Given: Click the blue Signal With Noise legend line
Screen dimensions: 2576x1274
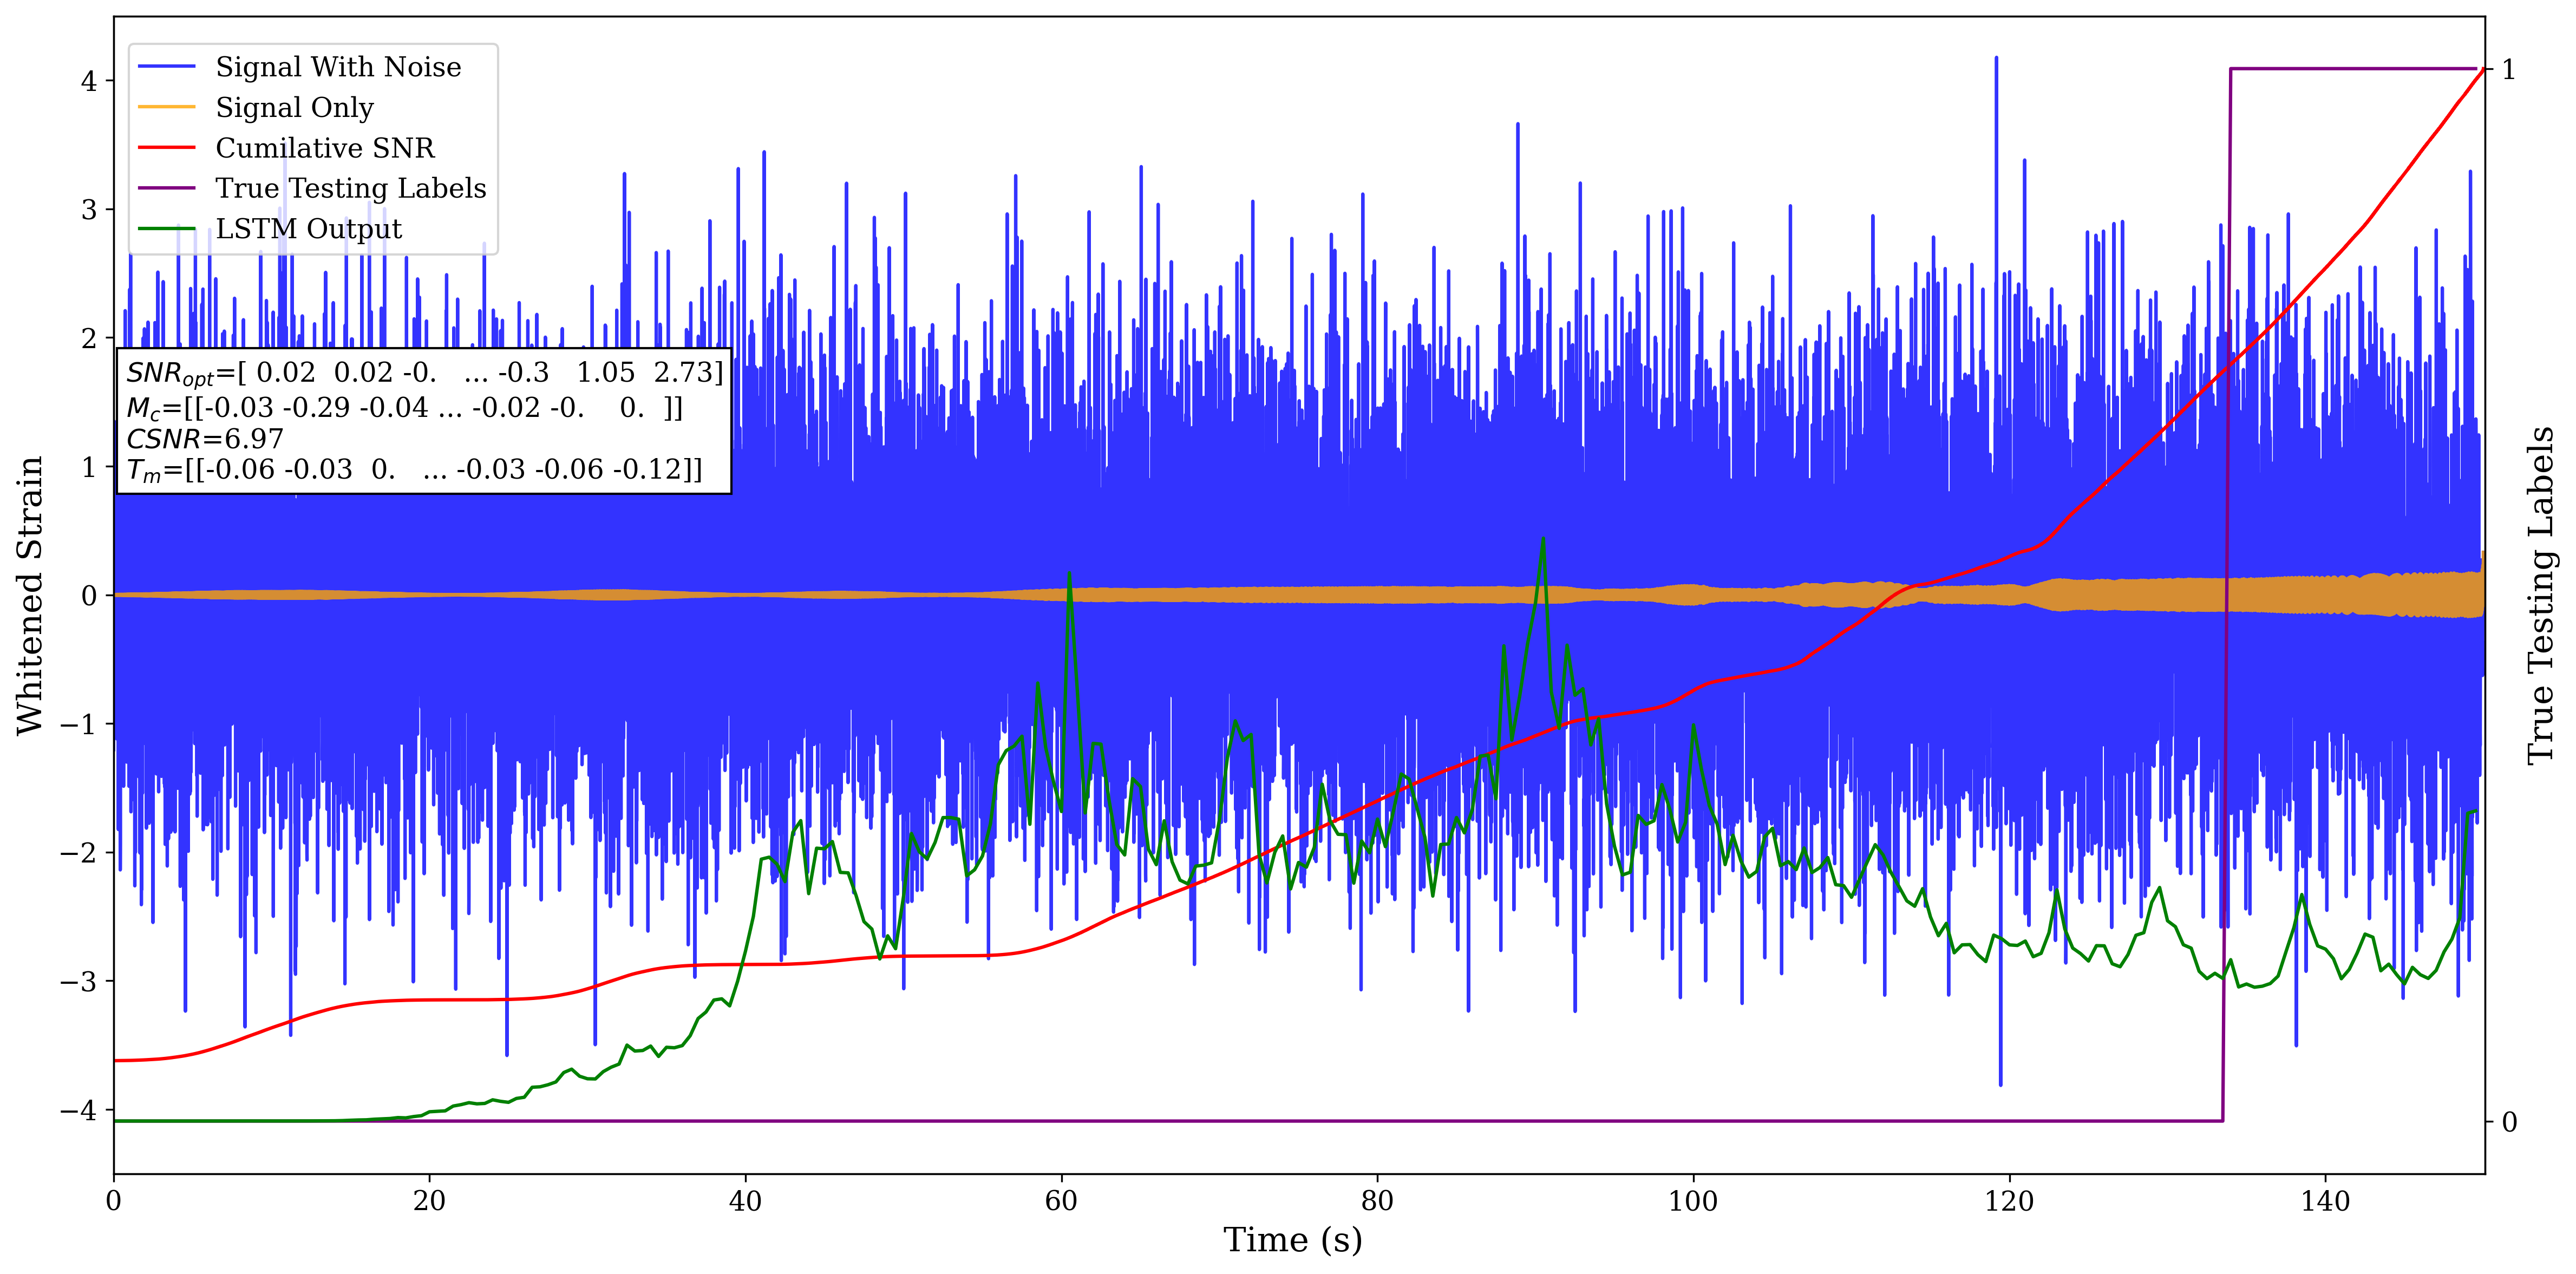Looking at the screenshot, I should coord(166,67).
